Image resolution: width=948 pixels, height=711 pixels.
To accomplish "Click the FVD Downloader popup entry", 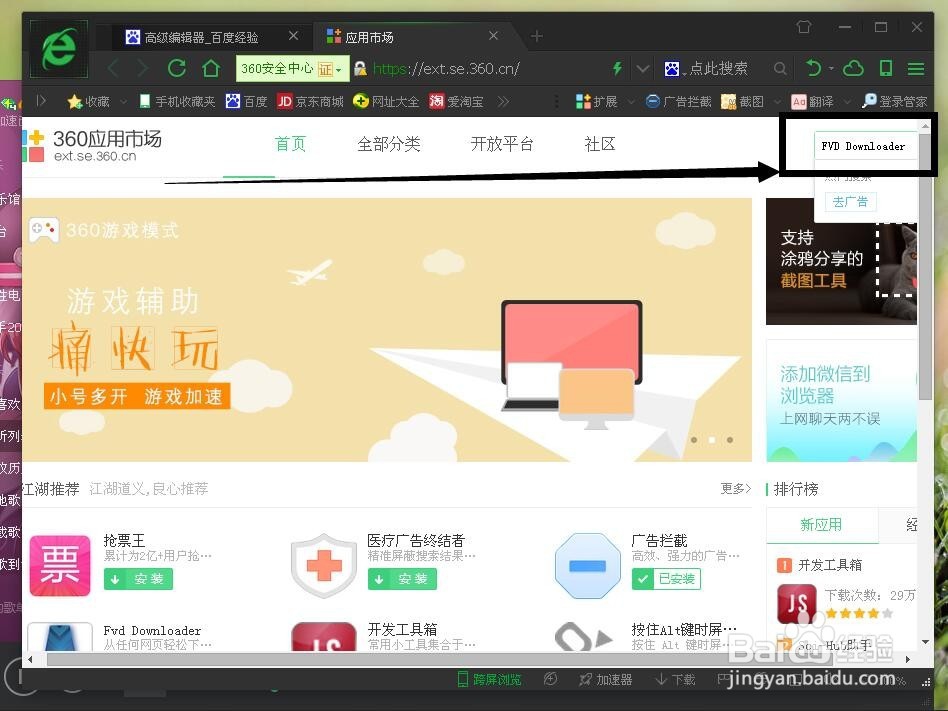I will (x=863, y=146).
